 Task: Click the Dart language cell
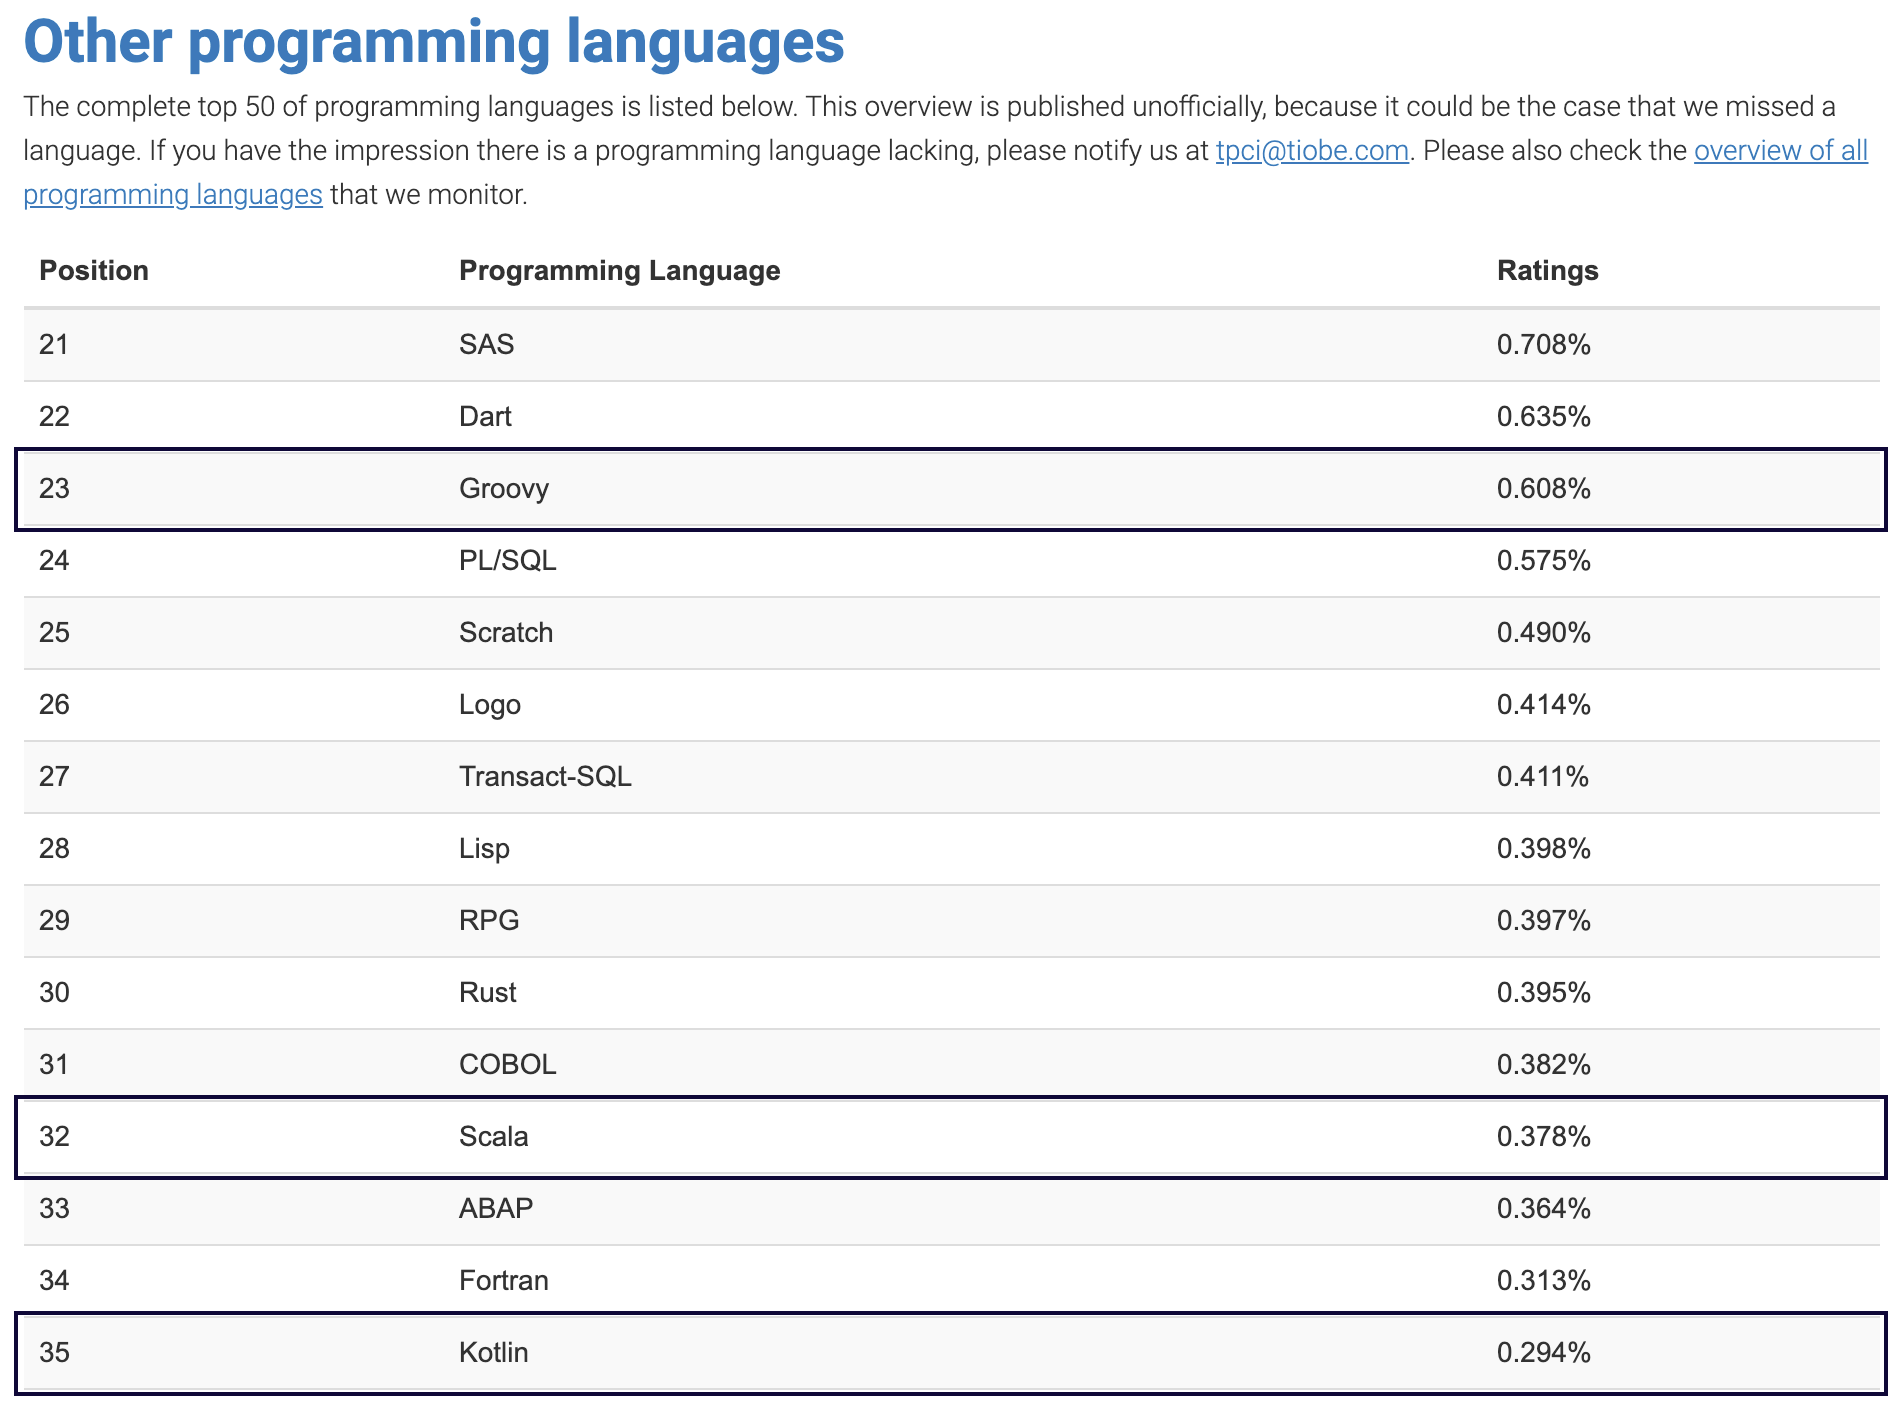485,417
